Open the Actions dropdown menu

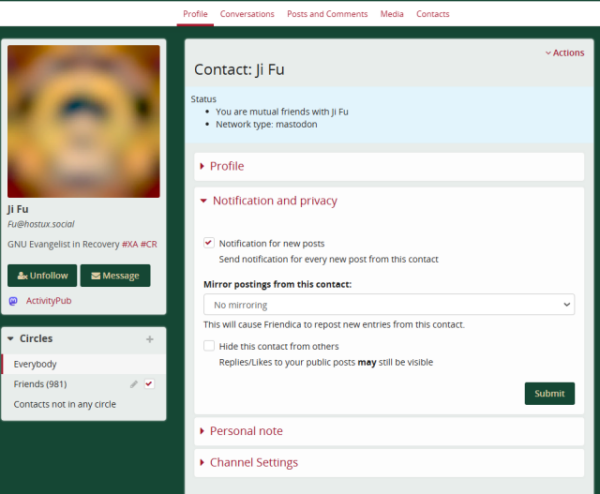click(x=565, y=53)
